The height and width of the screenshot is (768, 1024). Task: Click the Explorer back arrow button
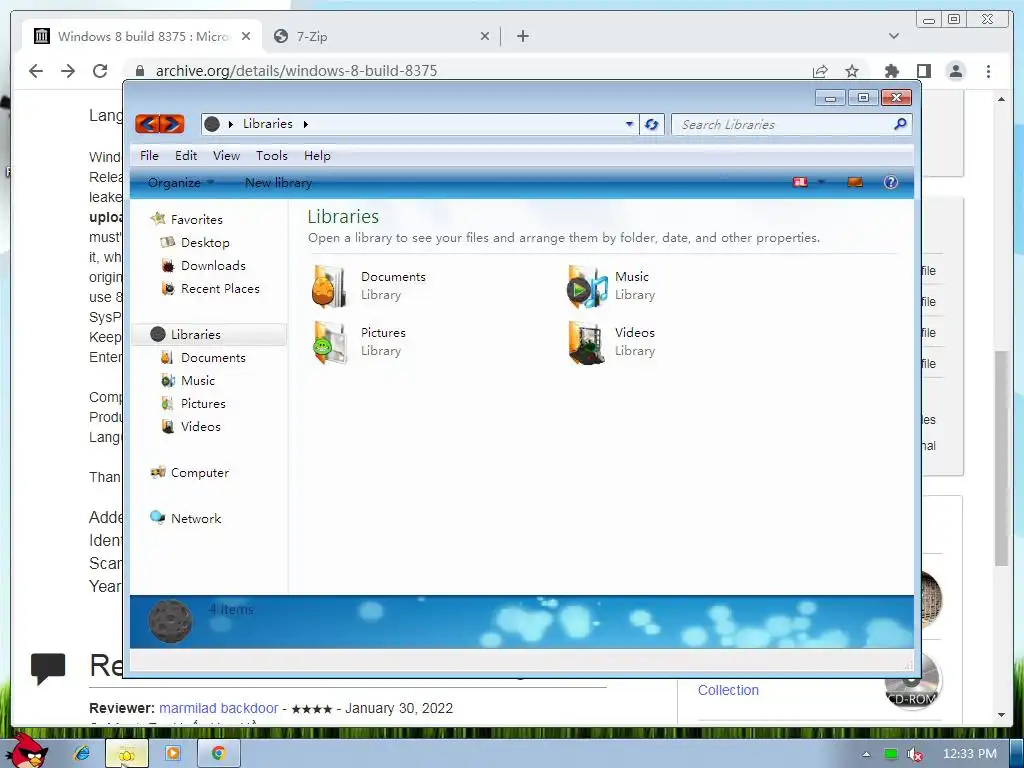click(148, 123)
